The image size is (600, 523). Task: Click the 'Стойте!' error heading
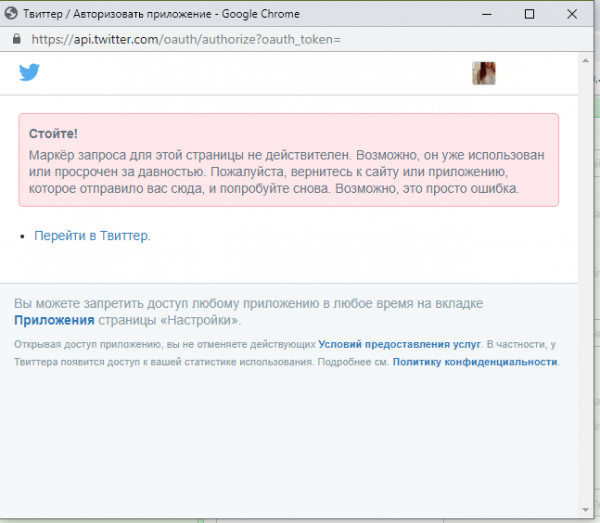[53, 134]
